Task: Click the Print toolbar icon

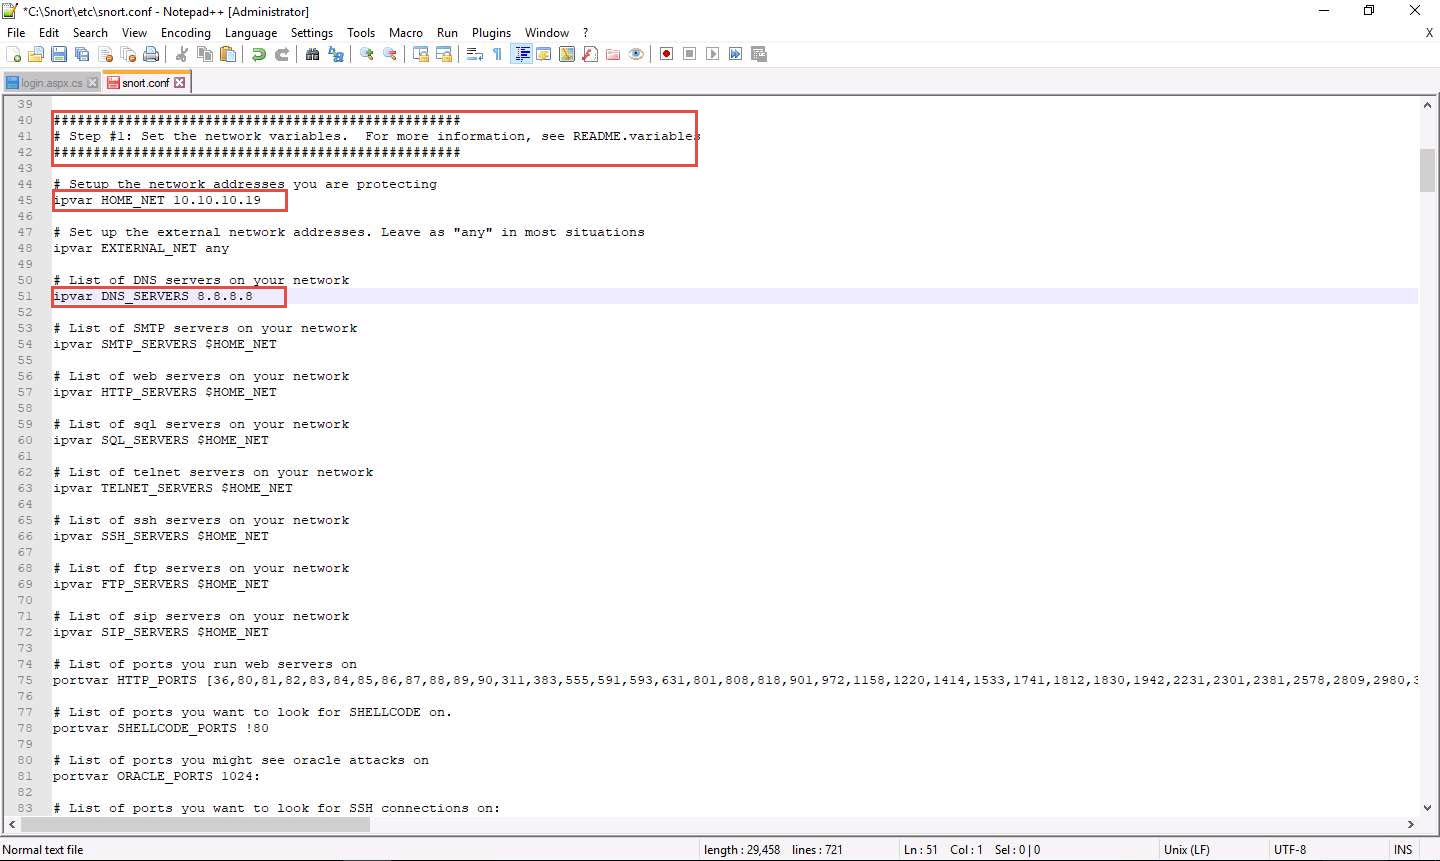Action: click(x=151, y=54)
